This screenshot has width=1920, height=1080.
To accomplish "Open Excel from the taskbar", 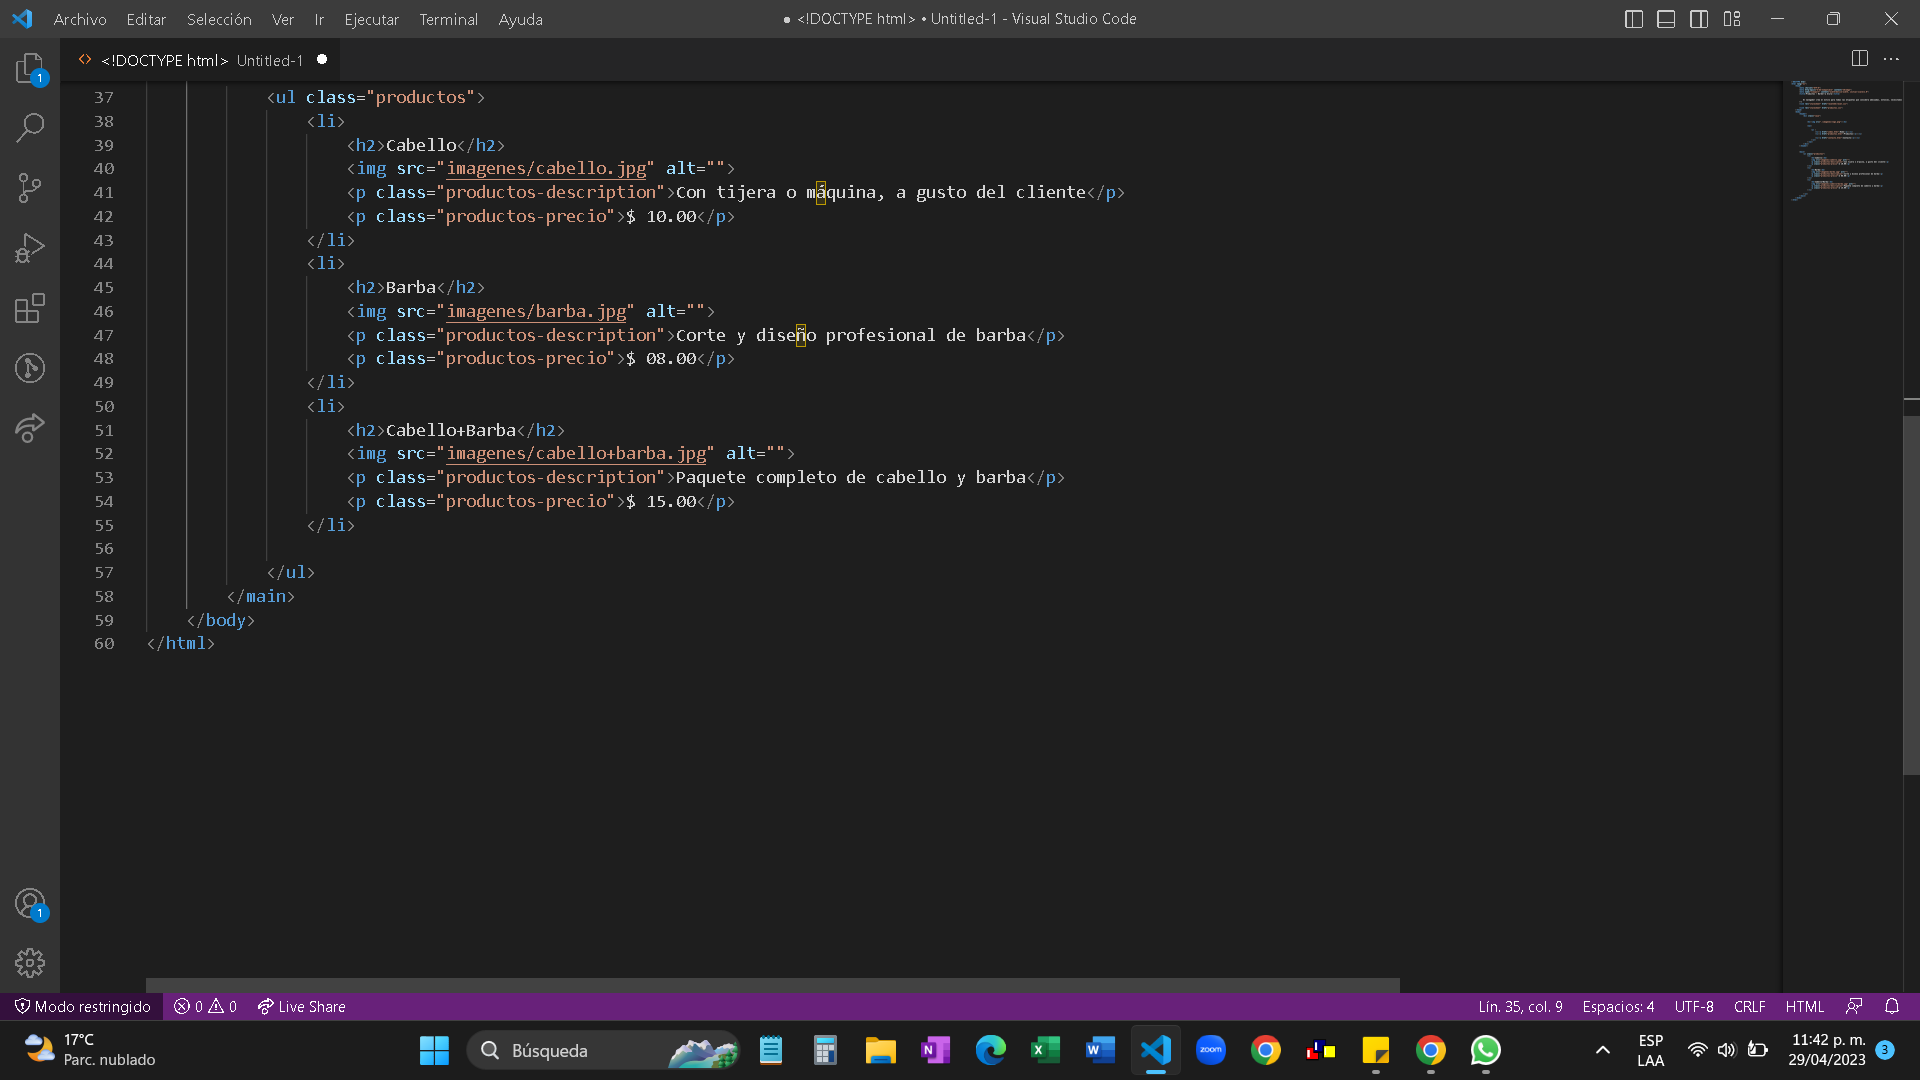I will pos(1045,1050).
